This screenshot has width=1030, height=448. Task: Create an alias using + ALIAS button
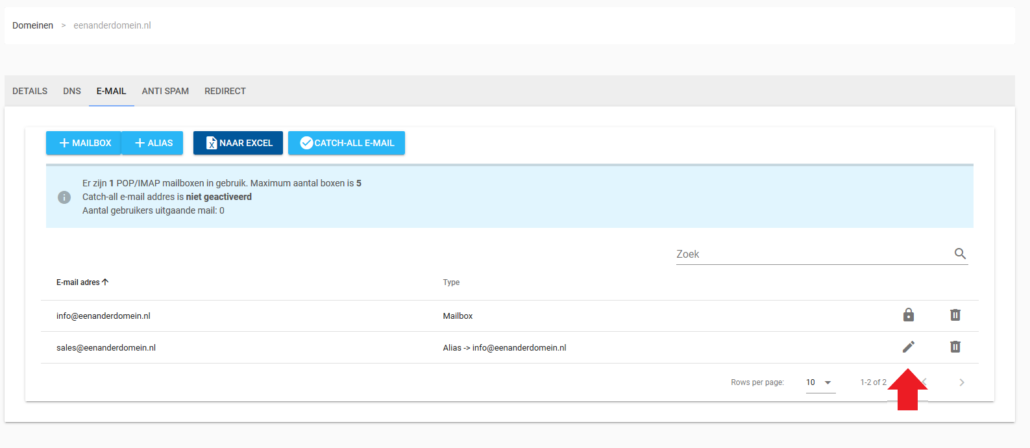tap(153, 143)
